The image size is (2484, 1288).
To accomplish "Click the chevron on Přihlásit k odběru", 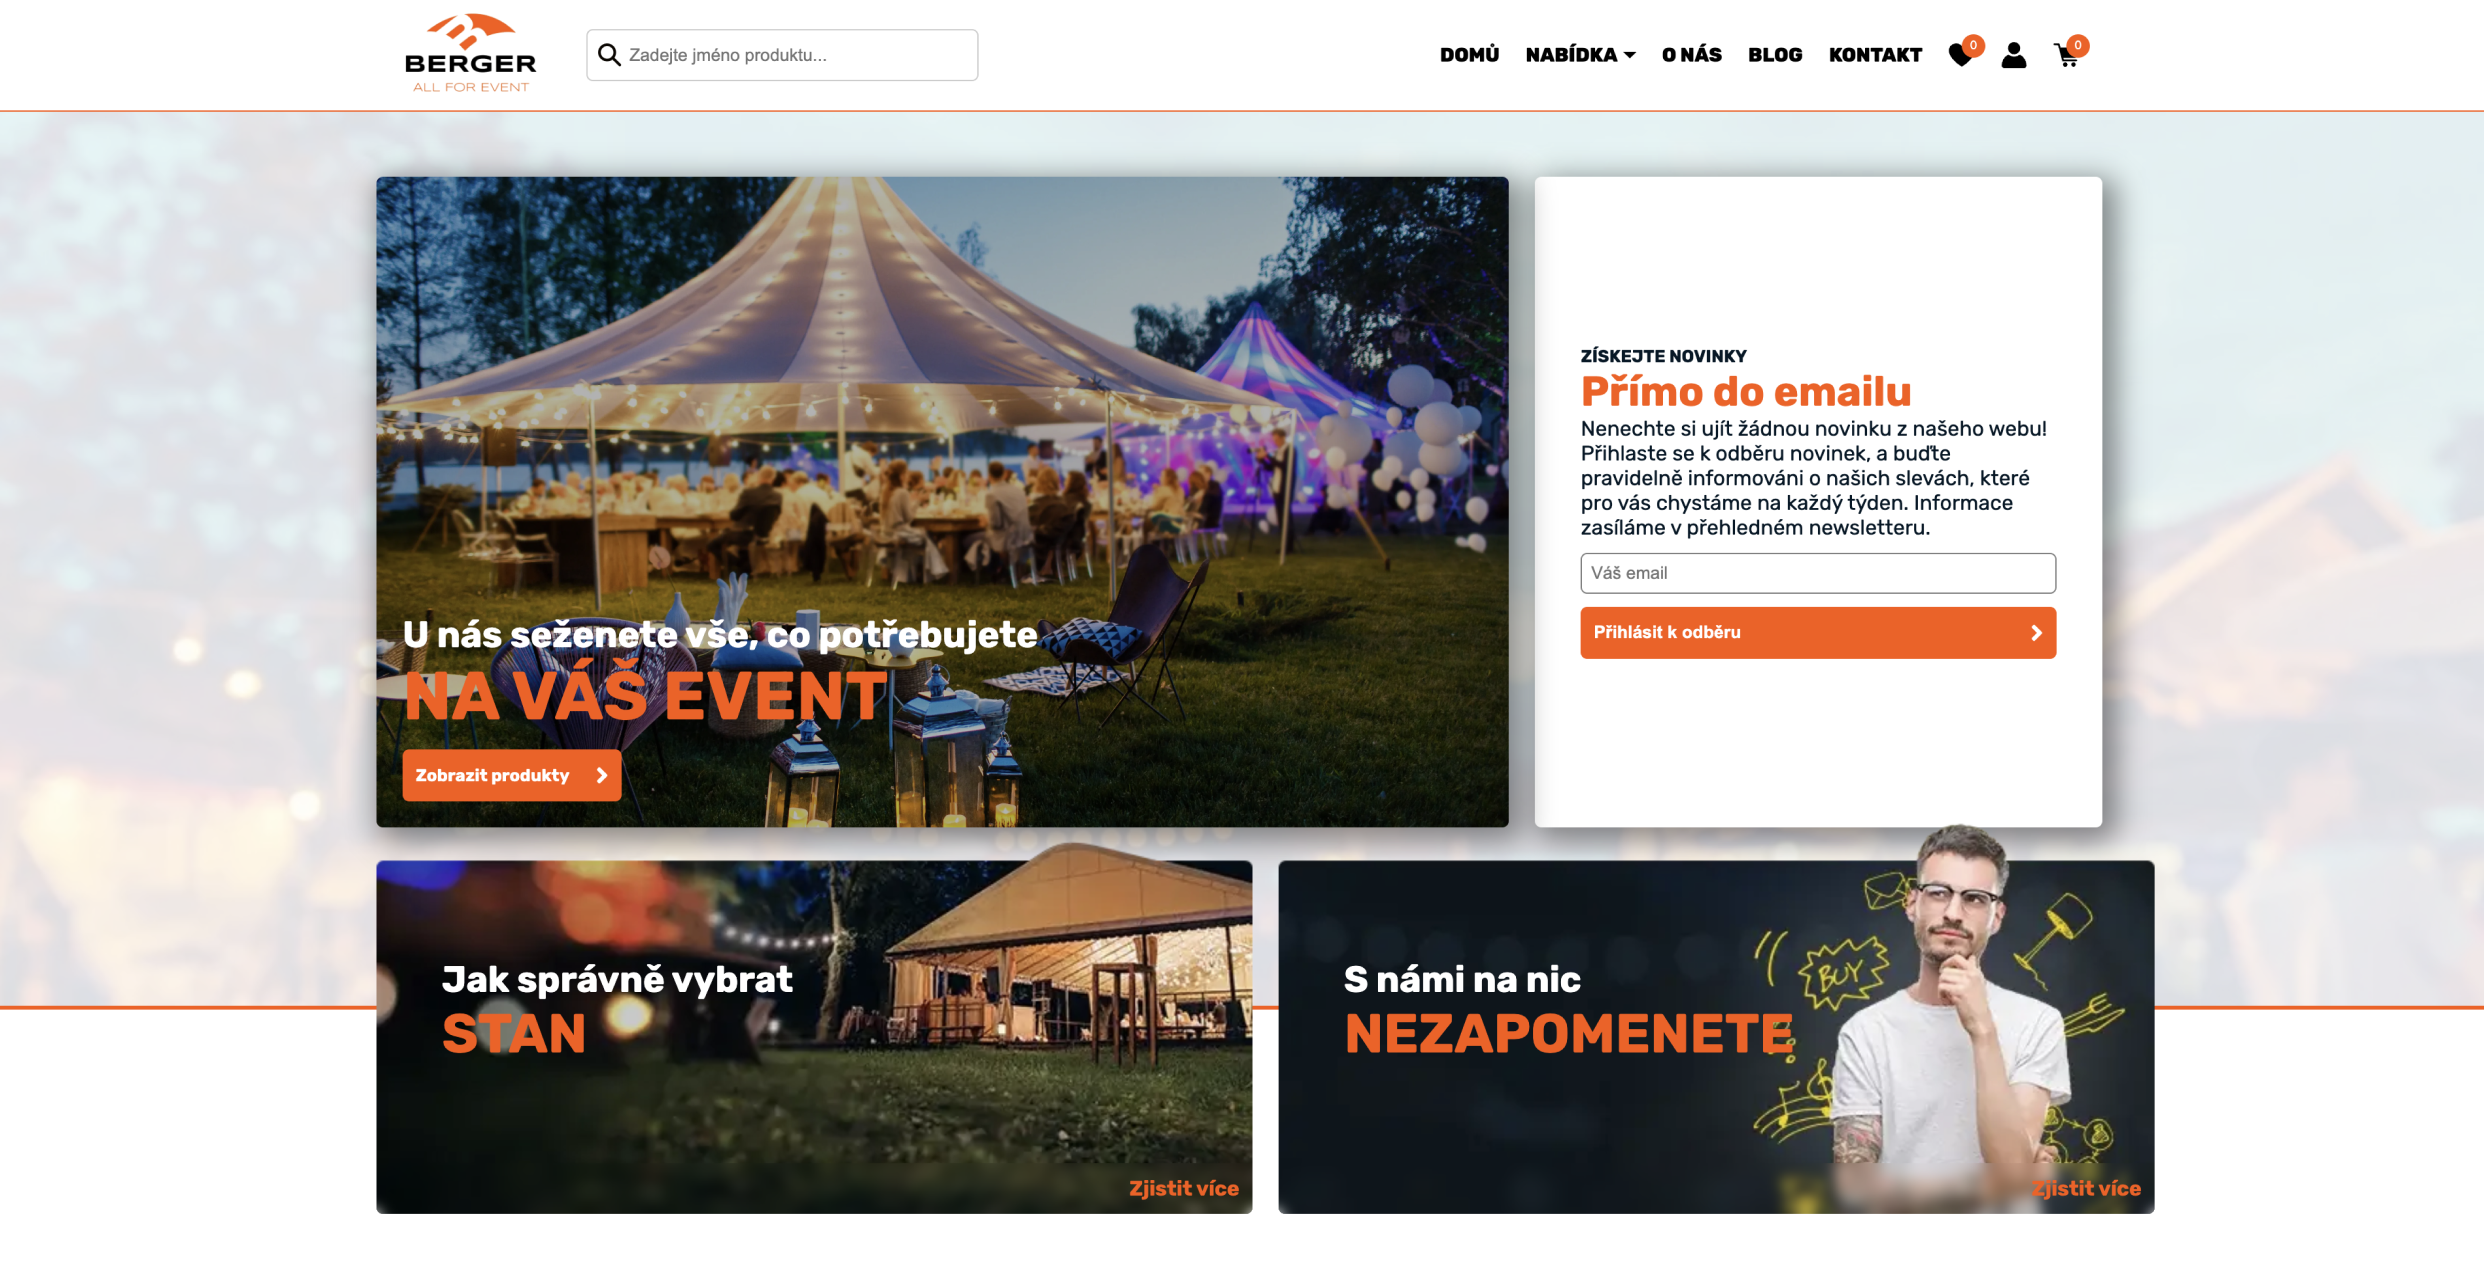I will (x=2036, y=633).
